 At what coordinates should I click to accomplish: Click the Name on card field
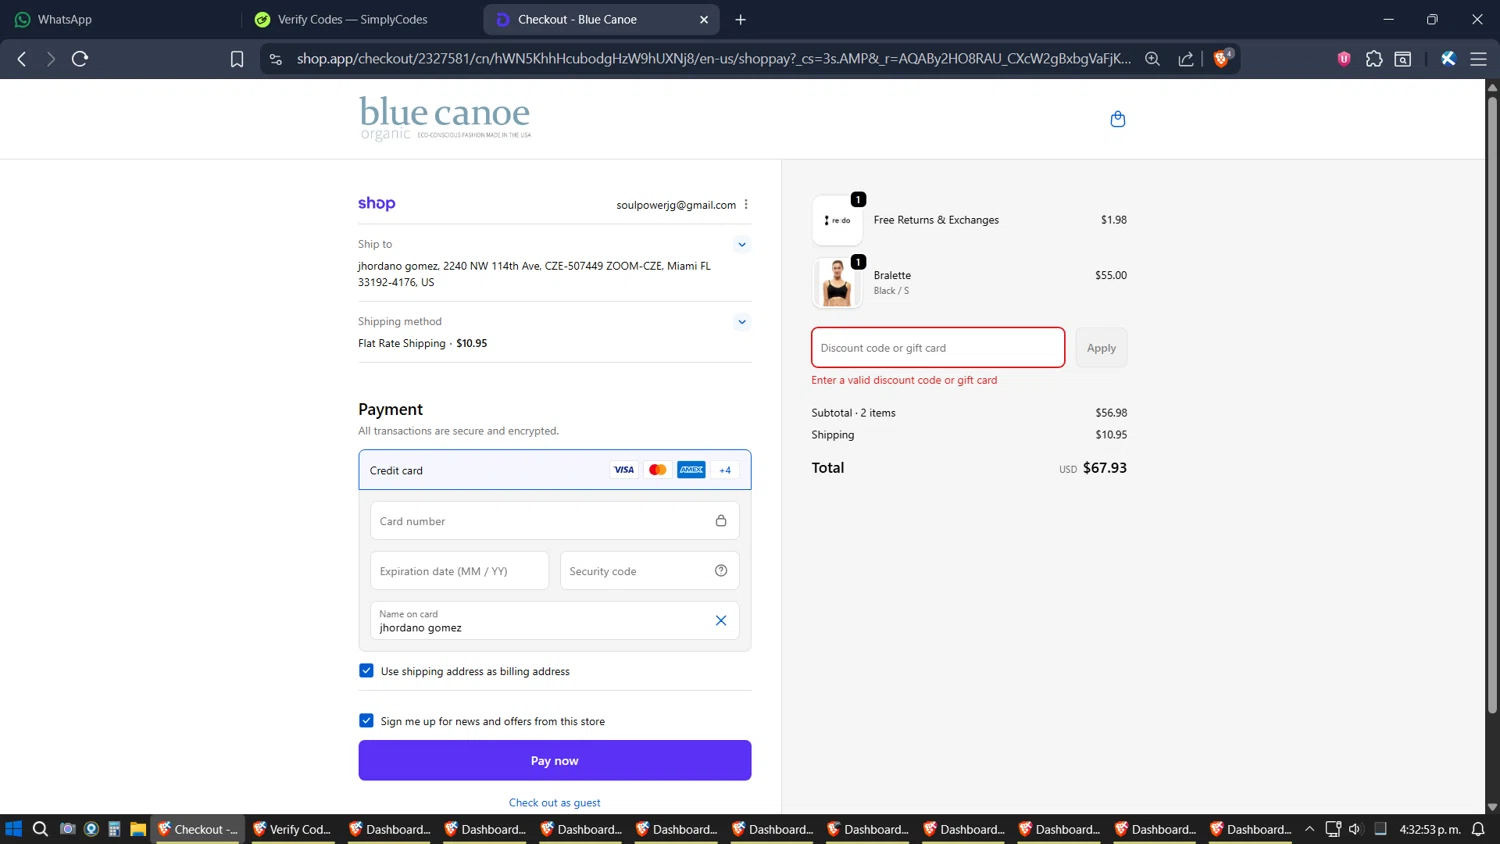pyautogui.click(x=555, y=621)
